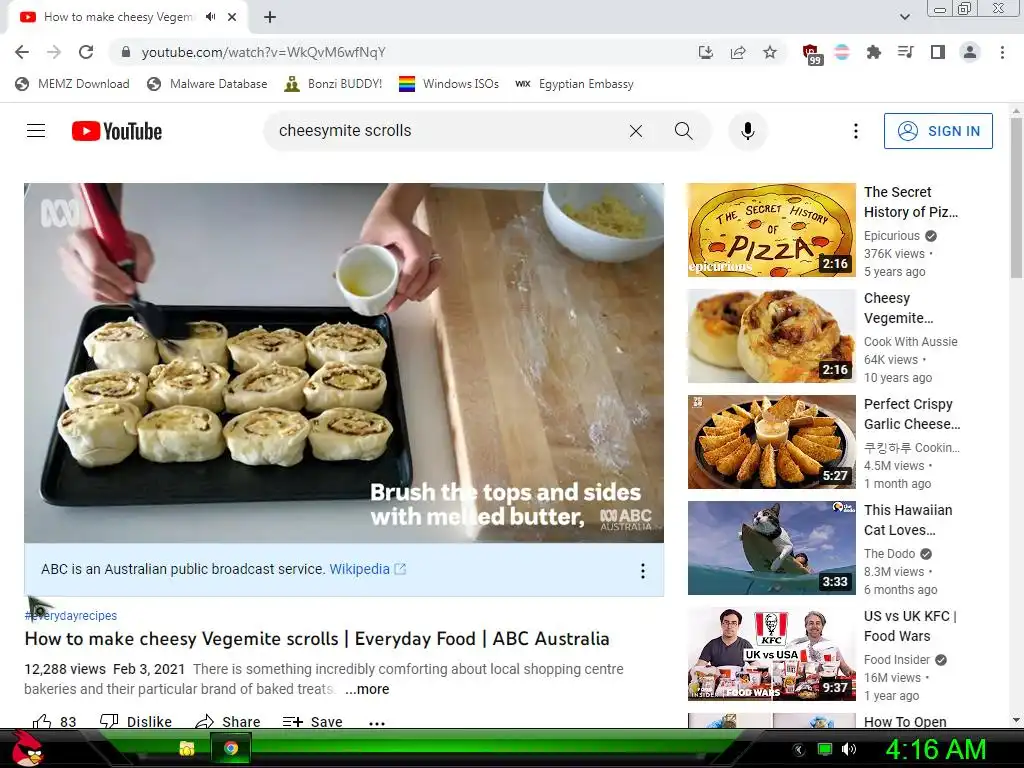Open the Egyptian Embassy bookmark

[575, 84]
